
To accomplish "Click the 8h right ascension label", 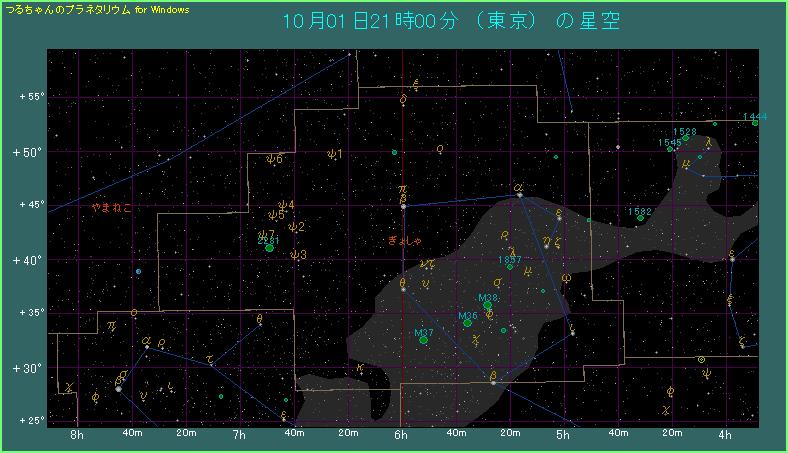I will pyautogui.click(x=77, y=435).
